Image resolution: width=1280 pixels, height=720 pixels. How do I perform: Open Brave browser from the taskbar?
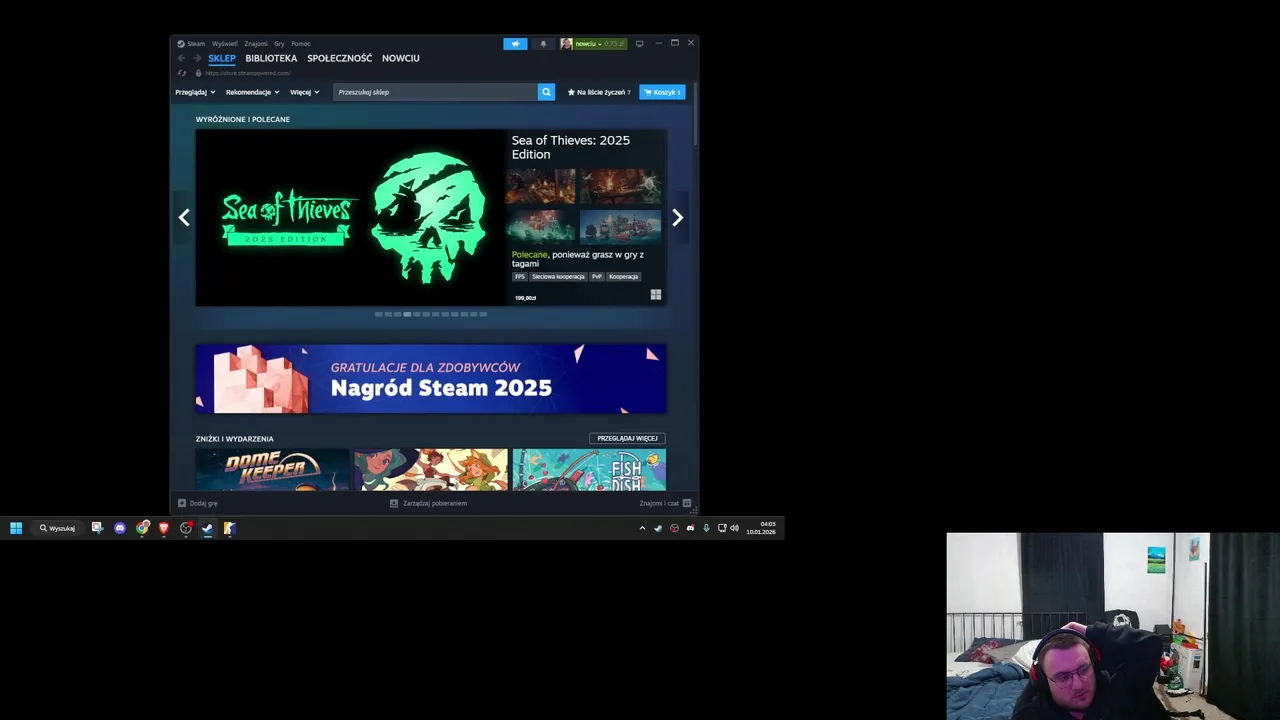pyautogui.click(x=164, y=528)
